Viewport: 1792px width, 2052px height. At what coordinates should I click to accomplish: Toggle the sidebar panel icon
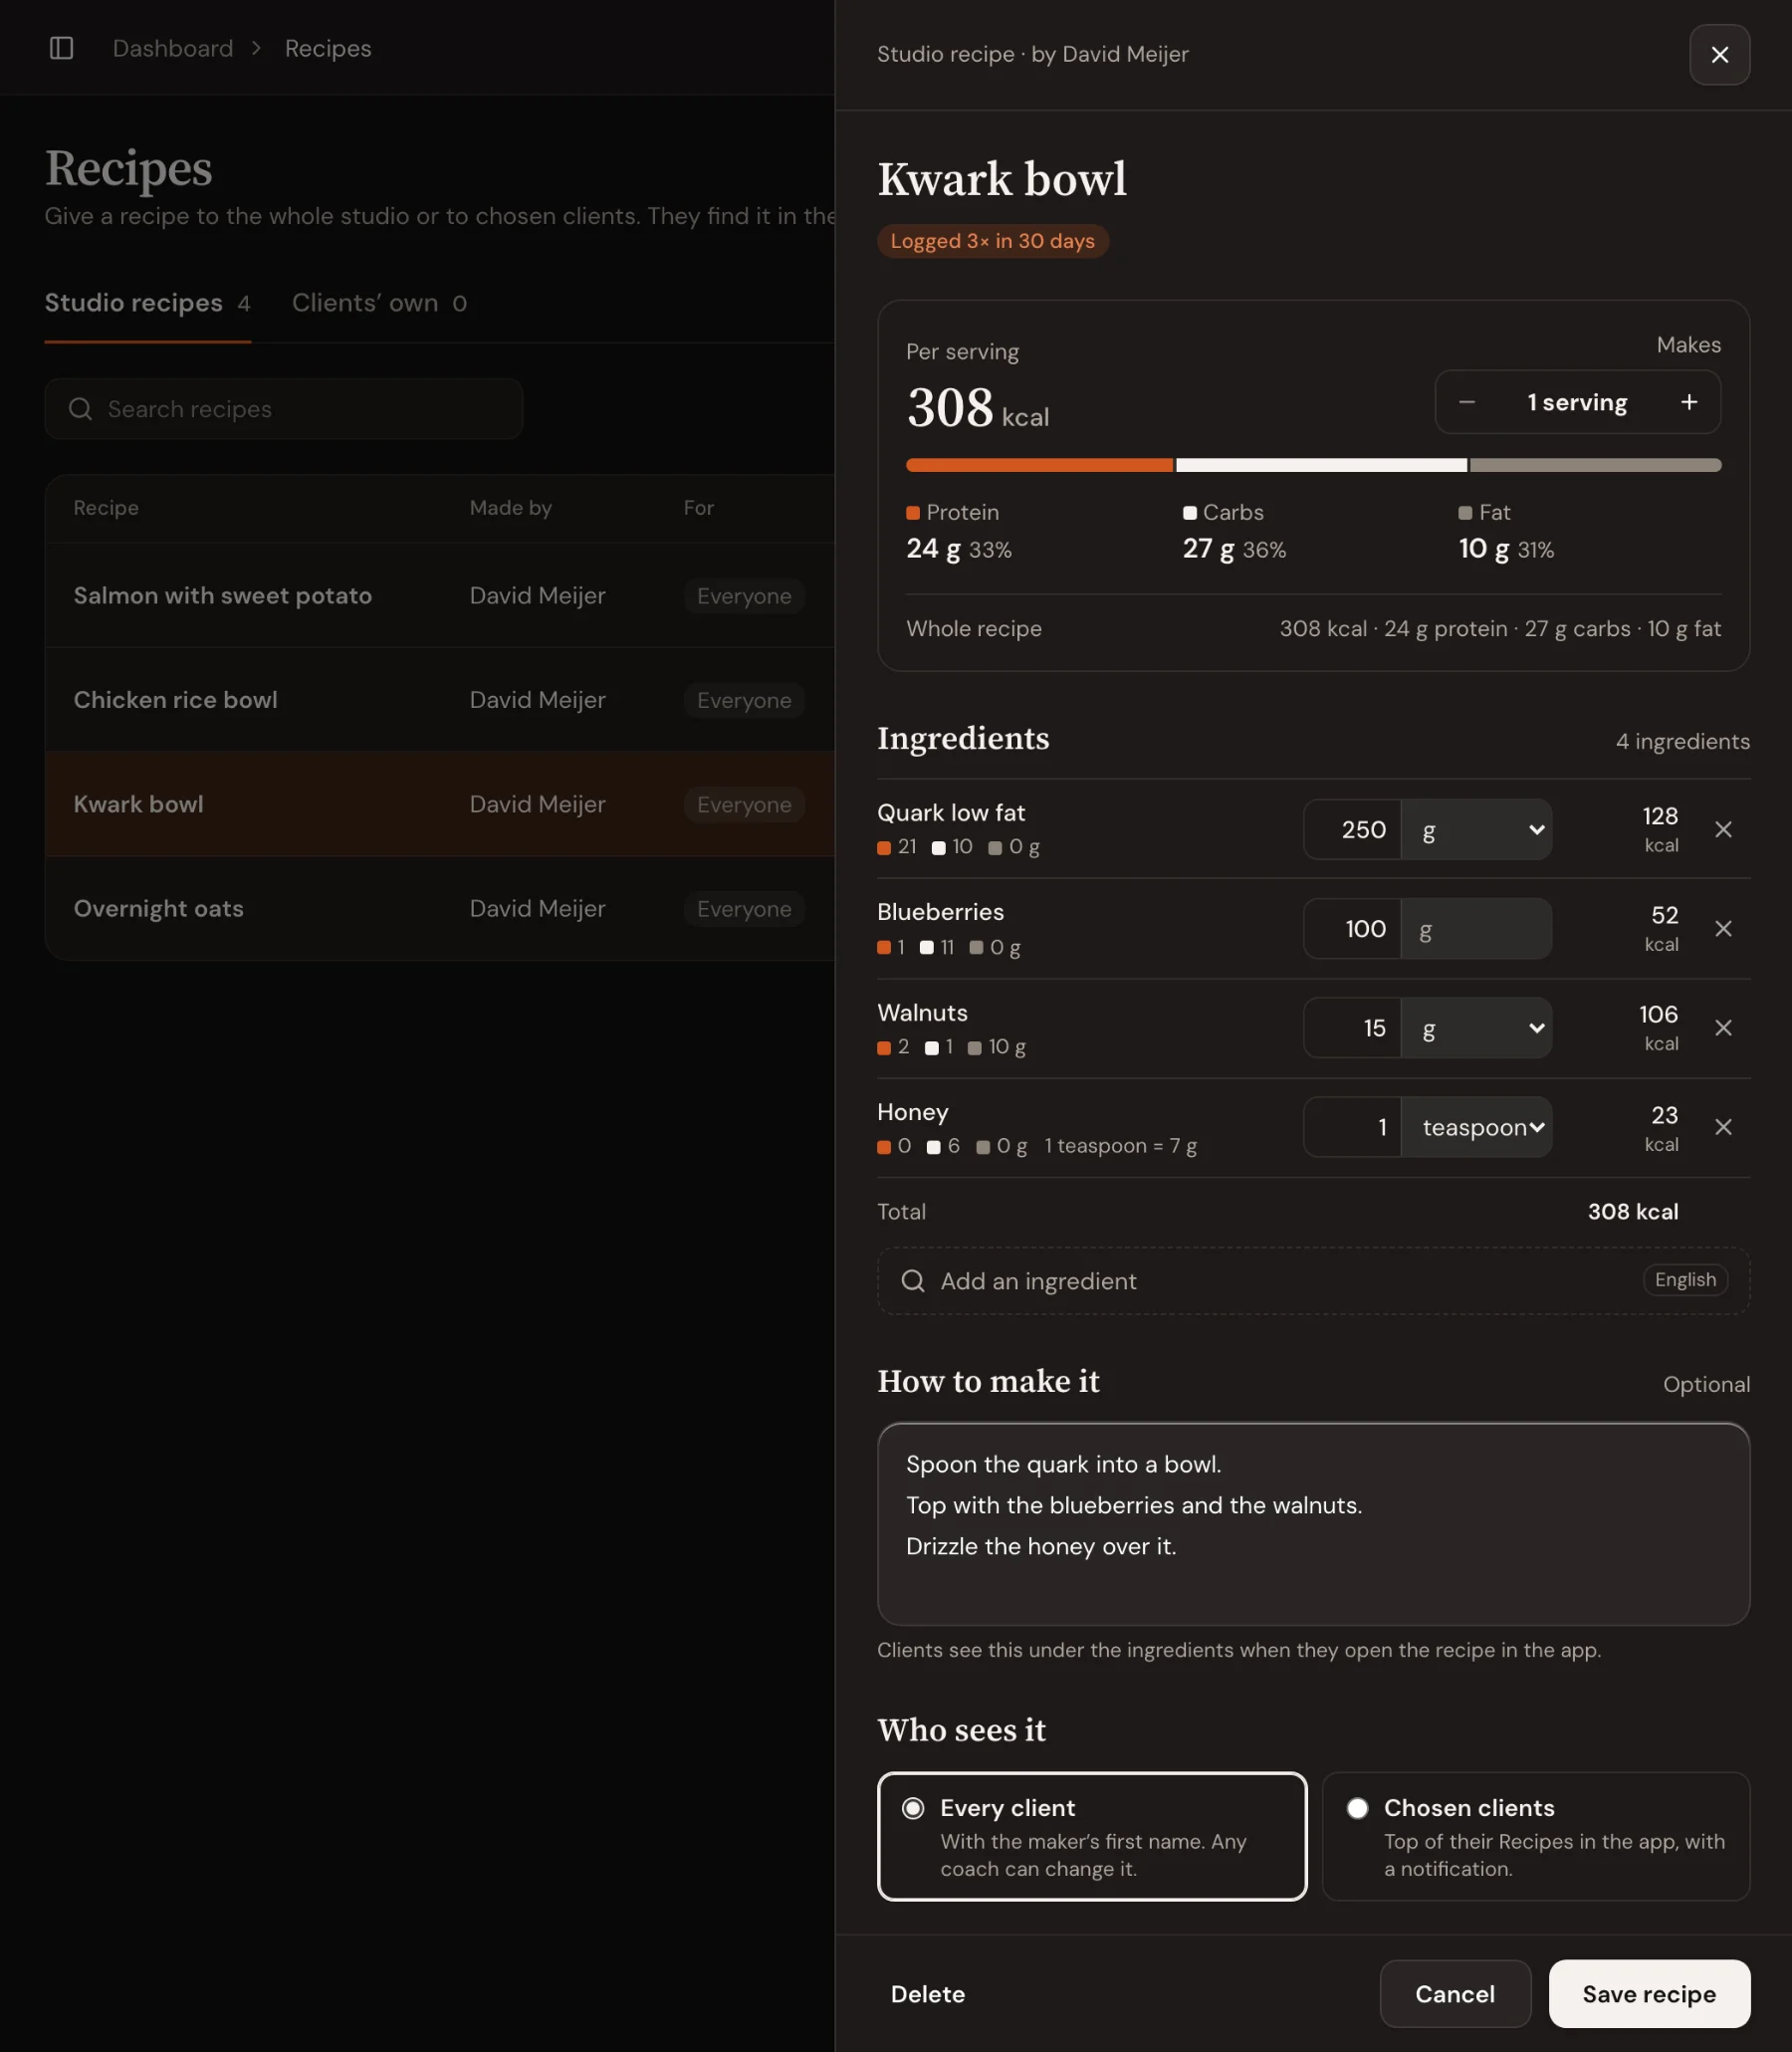point(61,48)
